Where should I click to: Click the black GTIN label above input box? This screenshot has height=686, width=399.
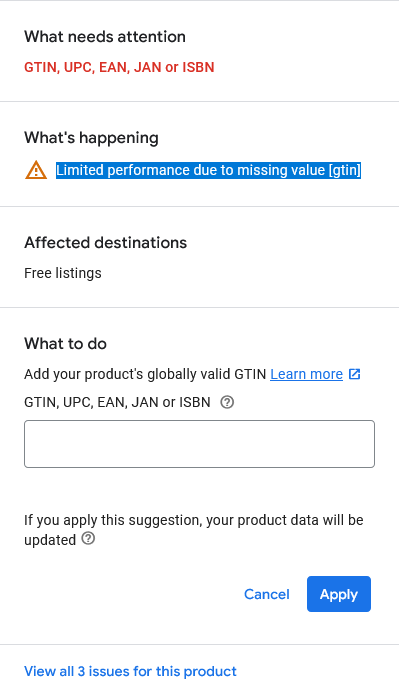[117, 402]
